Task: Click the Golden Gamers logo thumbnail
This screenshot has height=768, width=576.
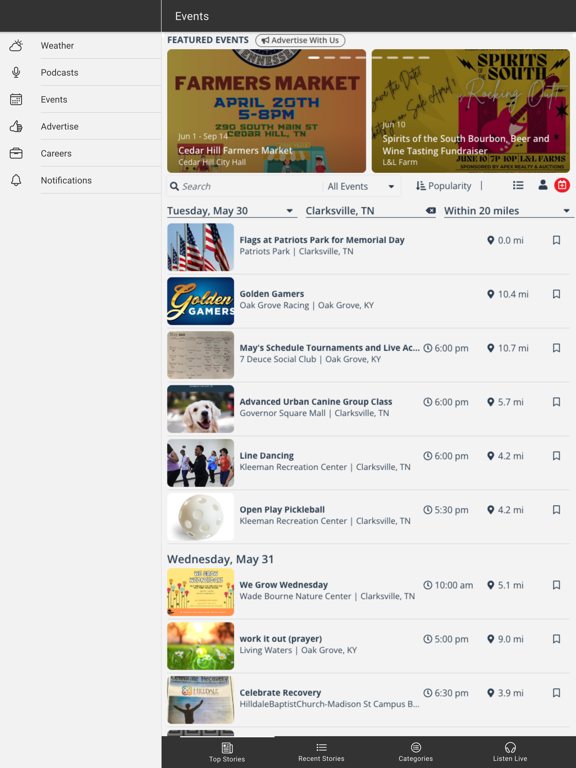Action: pos(200,301)
